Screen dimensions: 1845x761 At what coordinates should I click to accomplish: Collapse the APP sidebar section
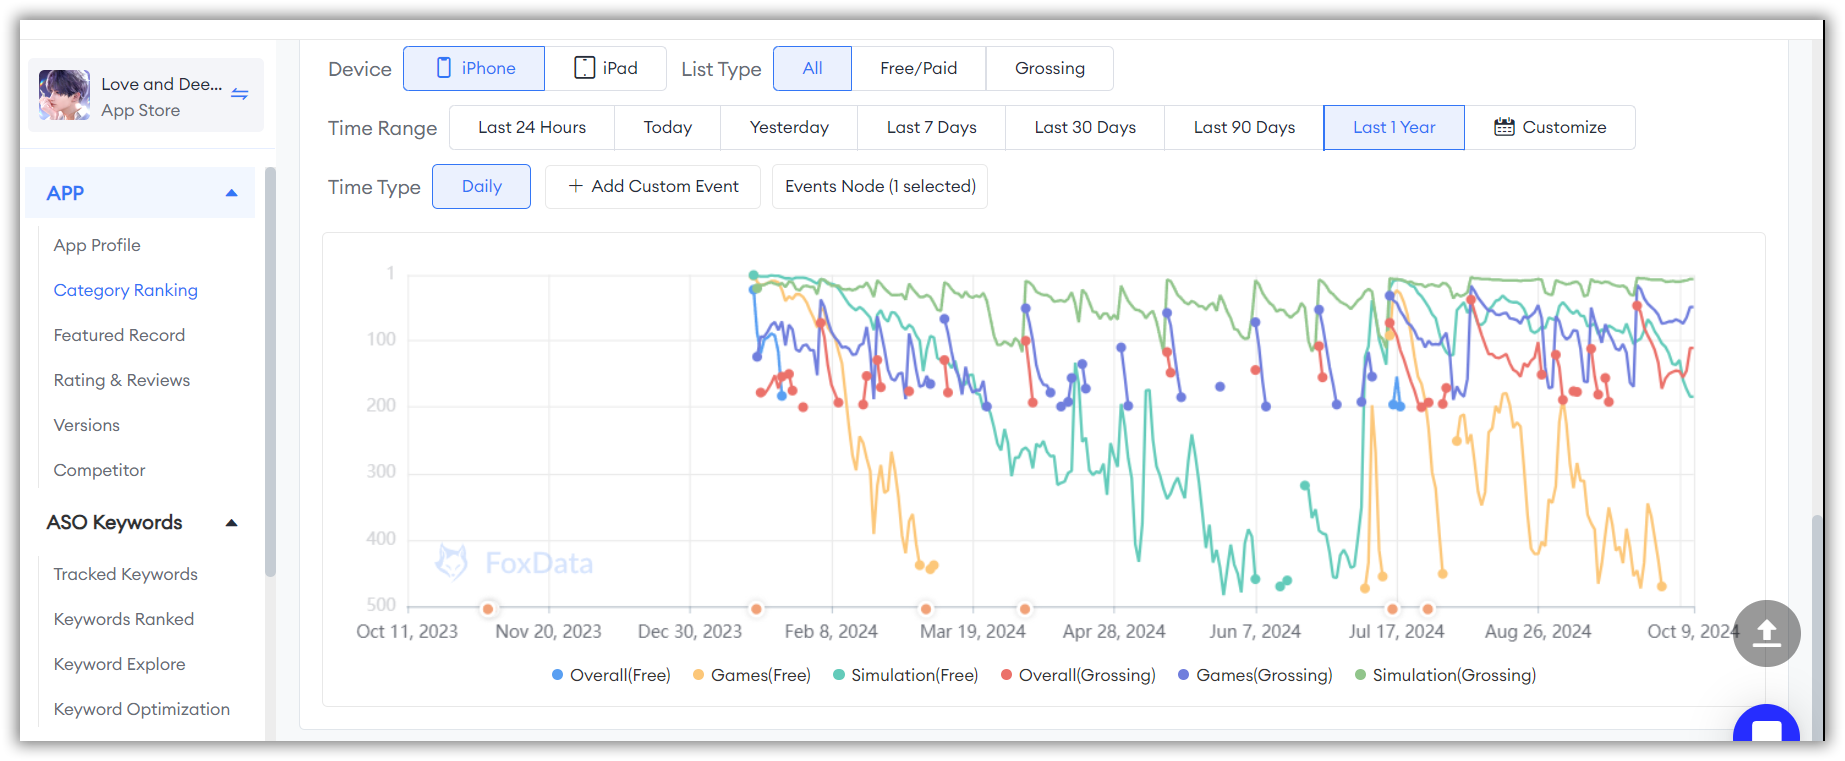coord(232,193)
